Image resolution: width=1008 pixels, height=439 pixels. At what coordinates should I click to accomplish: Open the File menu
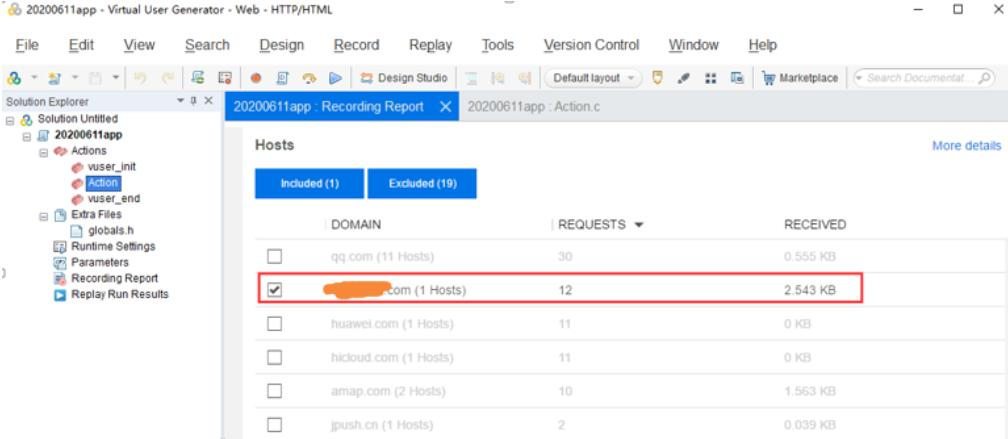(x=27, y=45)
